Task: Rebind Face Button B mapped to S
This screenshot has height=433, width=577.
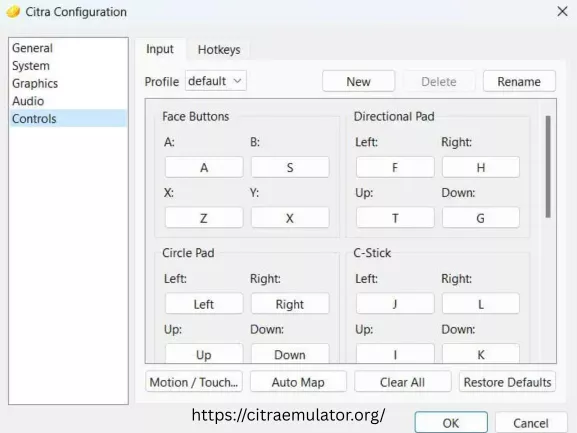Action: click(x=290, y=168)
